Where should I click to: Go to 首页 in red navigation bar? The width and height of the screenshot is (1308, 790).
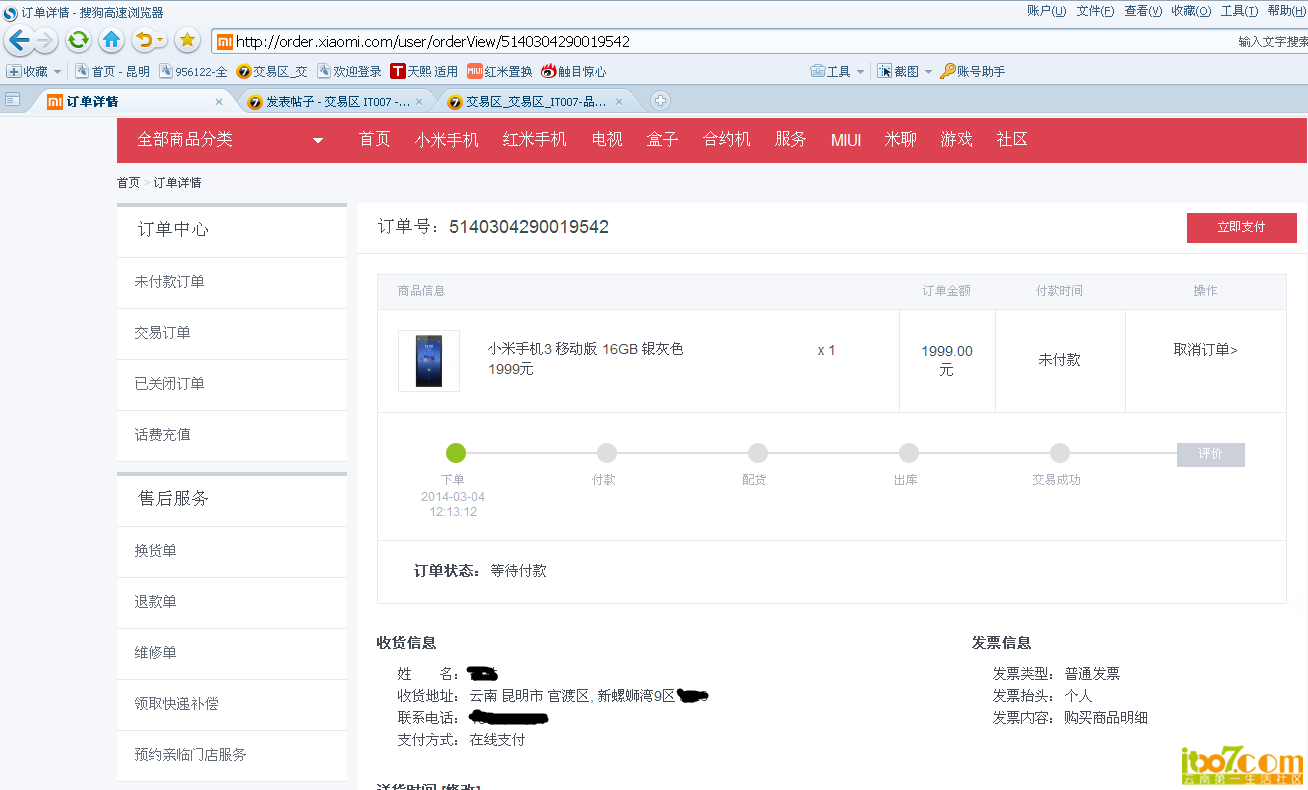[x=375, y=140]
